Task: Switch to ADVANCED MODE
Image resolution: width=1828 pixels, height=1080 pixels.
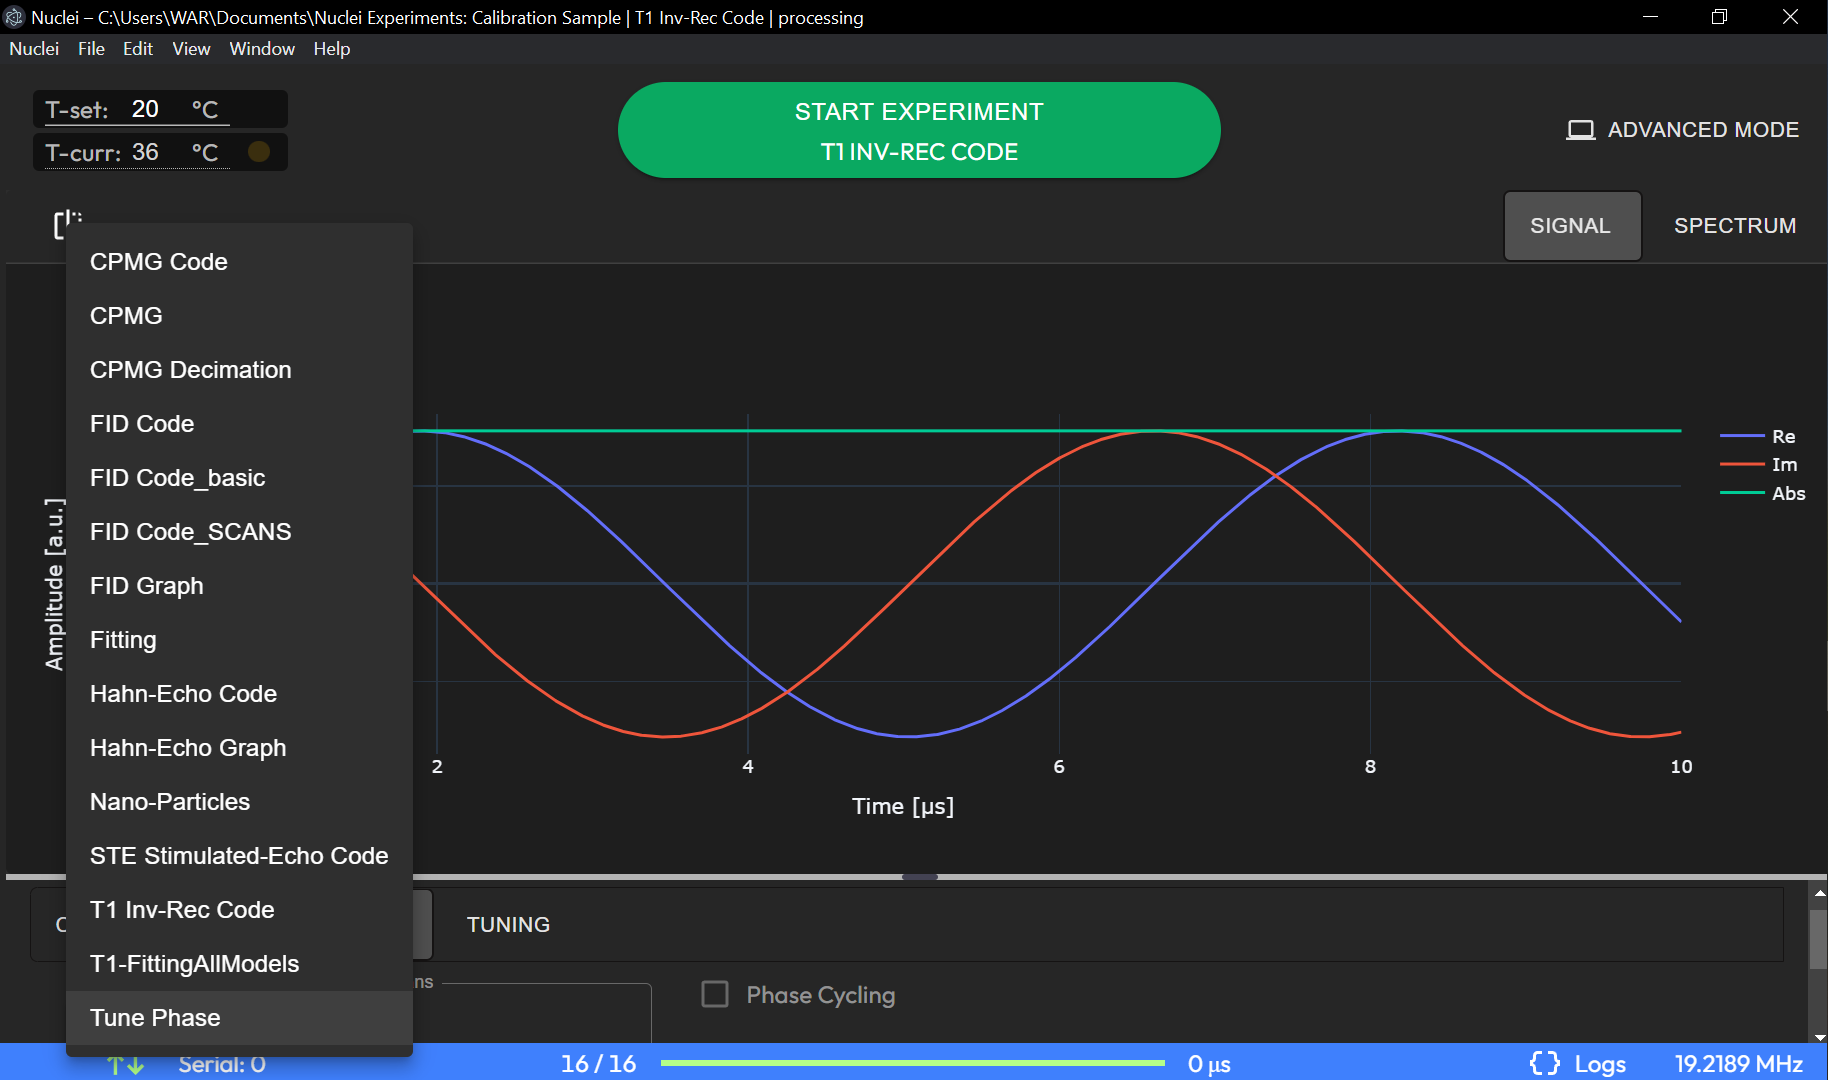Action: [x=1682, y=130]
